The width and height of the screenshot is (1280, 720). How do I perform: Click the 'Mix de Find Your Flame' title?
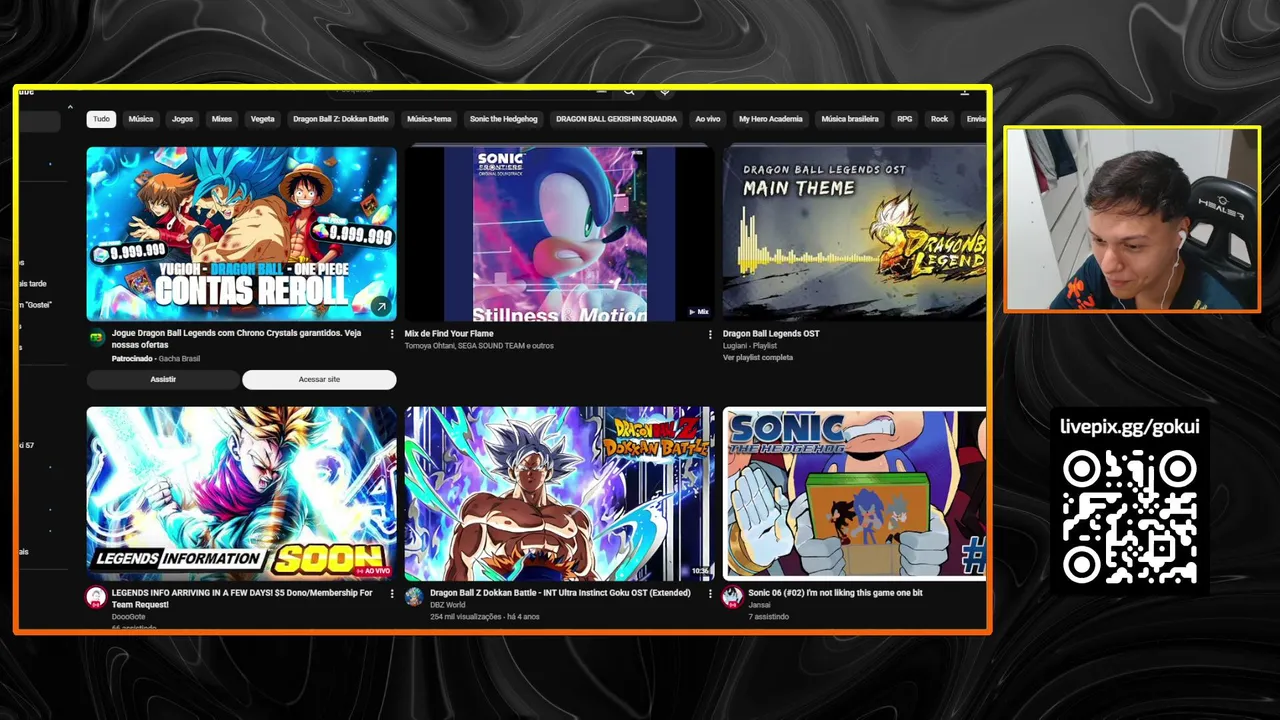click(449, 334)
